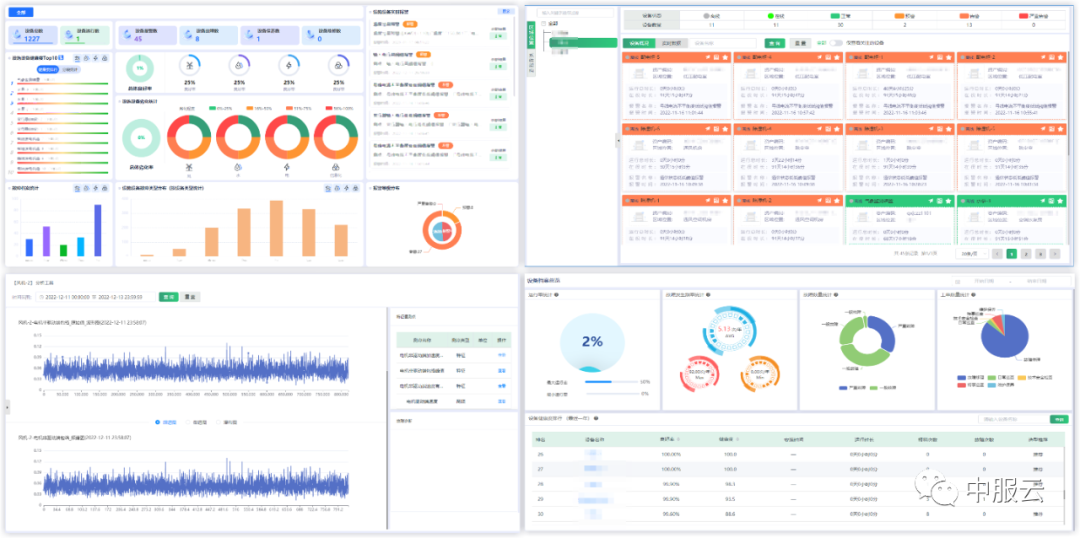Open the date range picker showing 2022-12-11 in the analysis tool
This screenshot has height=538, width=1080.
96,297
